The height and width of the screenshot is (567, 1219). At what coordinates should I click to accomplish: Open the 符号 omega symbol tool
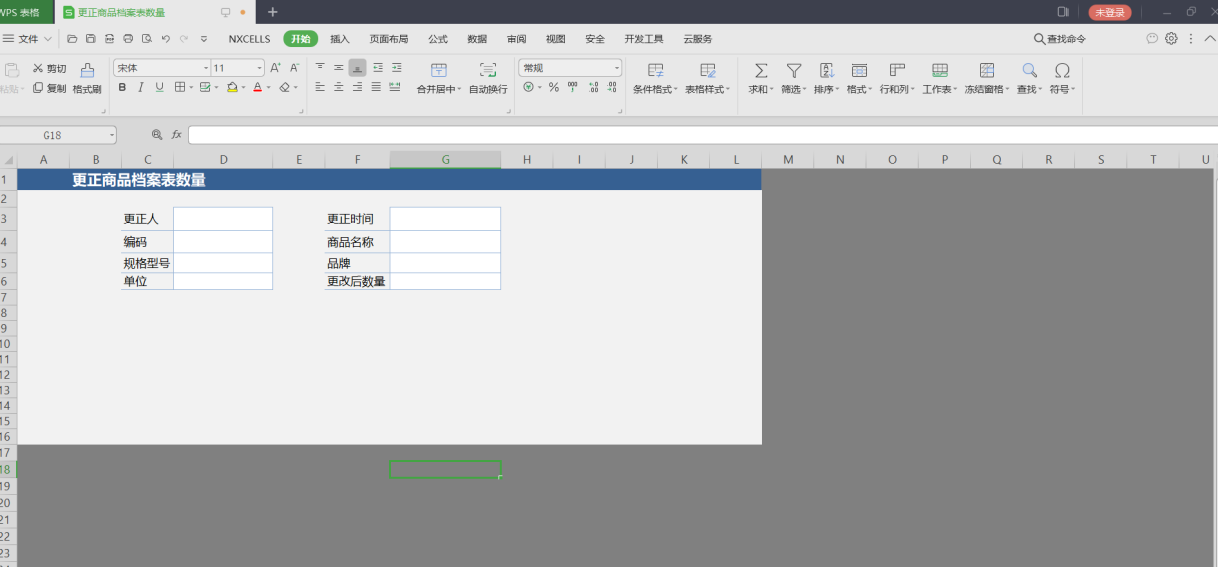(1062, 71)
